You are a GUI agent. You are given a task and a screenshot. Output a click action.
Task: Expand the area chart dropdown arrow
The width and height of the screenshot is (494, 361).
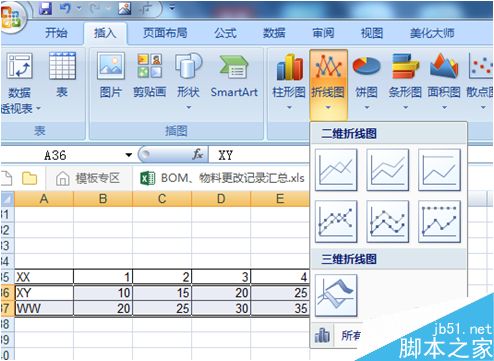444,107
